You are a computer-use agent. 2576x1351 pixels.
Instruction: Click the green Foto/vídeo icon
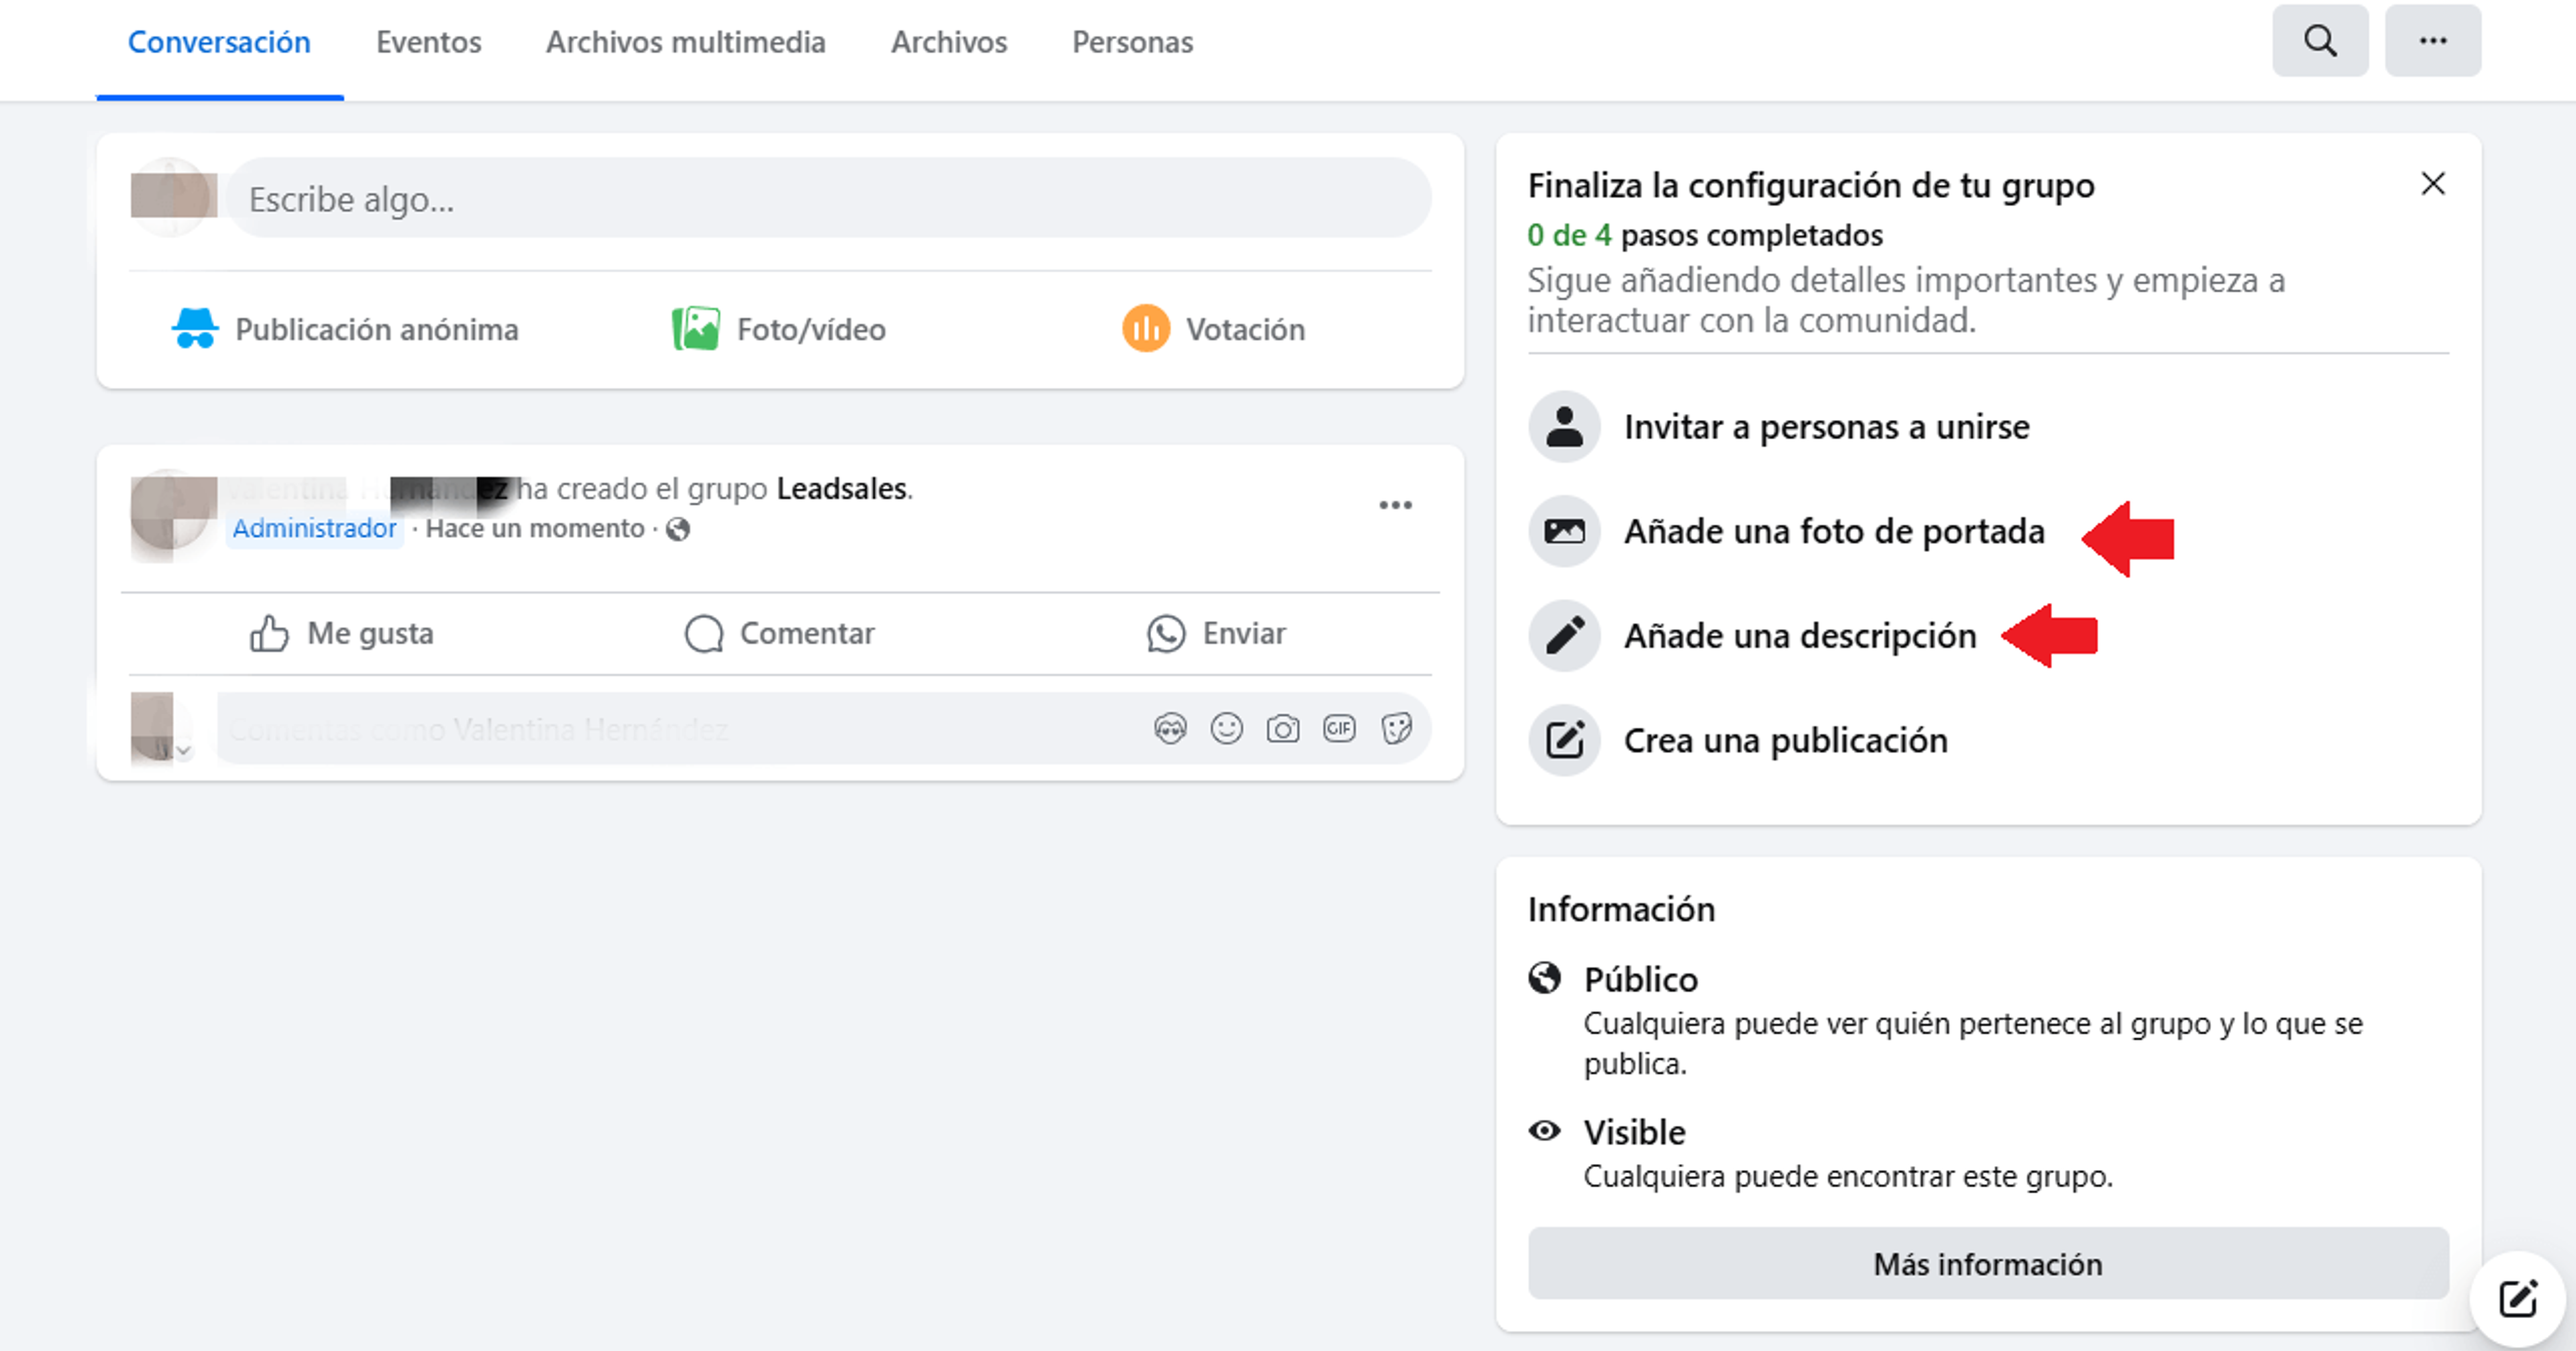[x=696, y=328]
